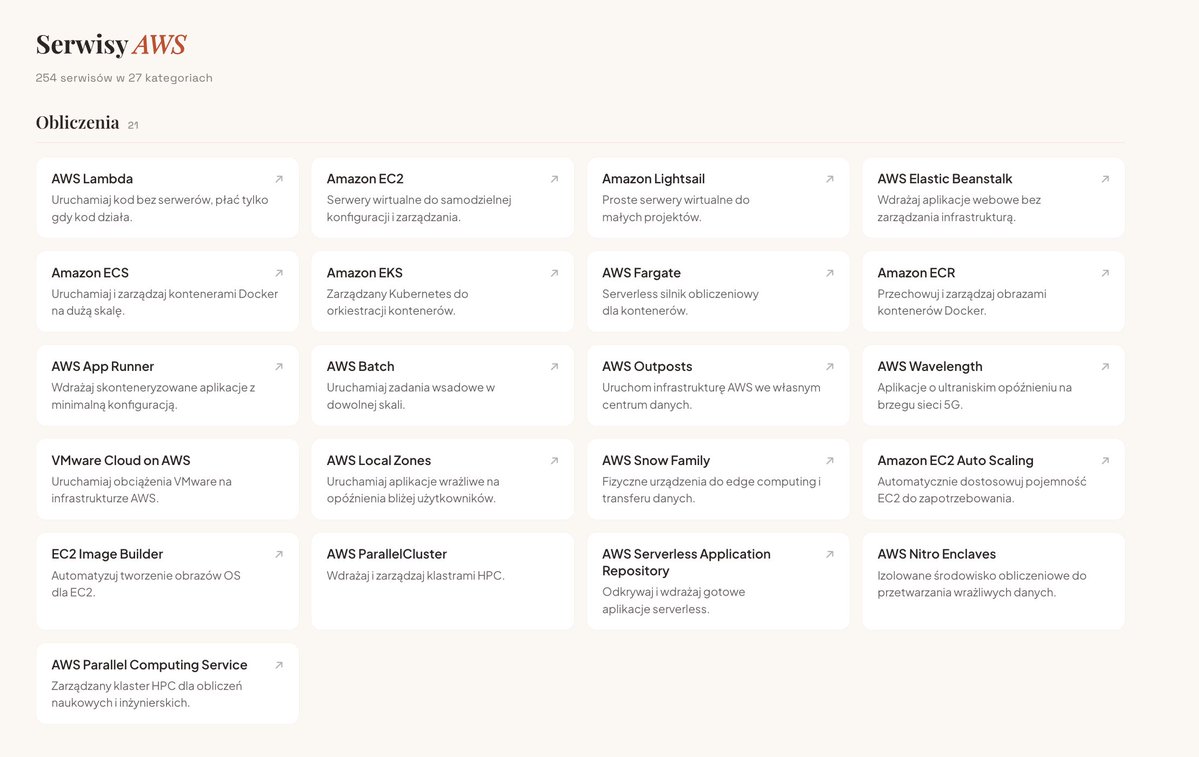The width and height of the screenshot is (1199, 757).
Task: Click the AWS App Runner title
Action: coord(102,367)
